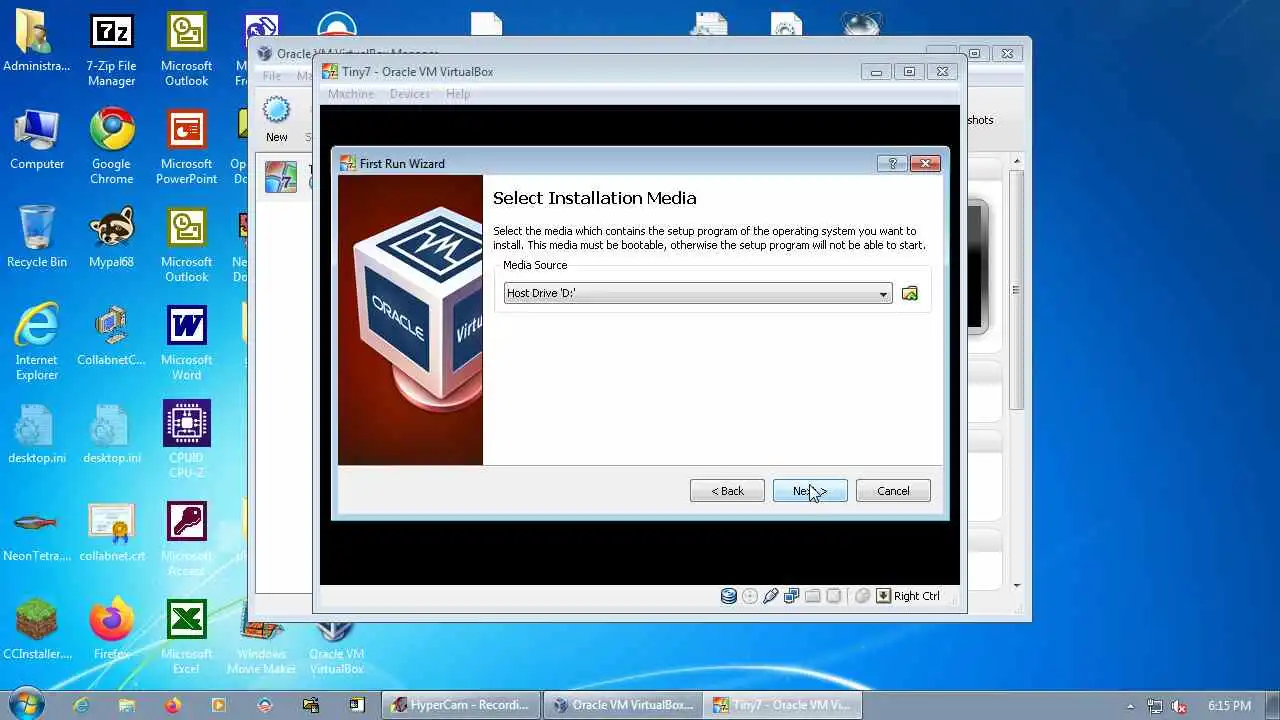Click the keyboard capture arrow icon
The height and width of the screenshot is (720, 1280).
pyautogui.click(x=883, y=596)
